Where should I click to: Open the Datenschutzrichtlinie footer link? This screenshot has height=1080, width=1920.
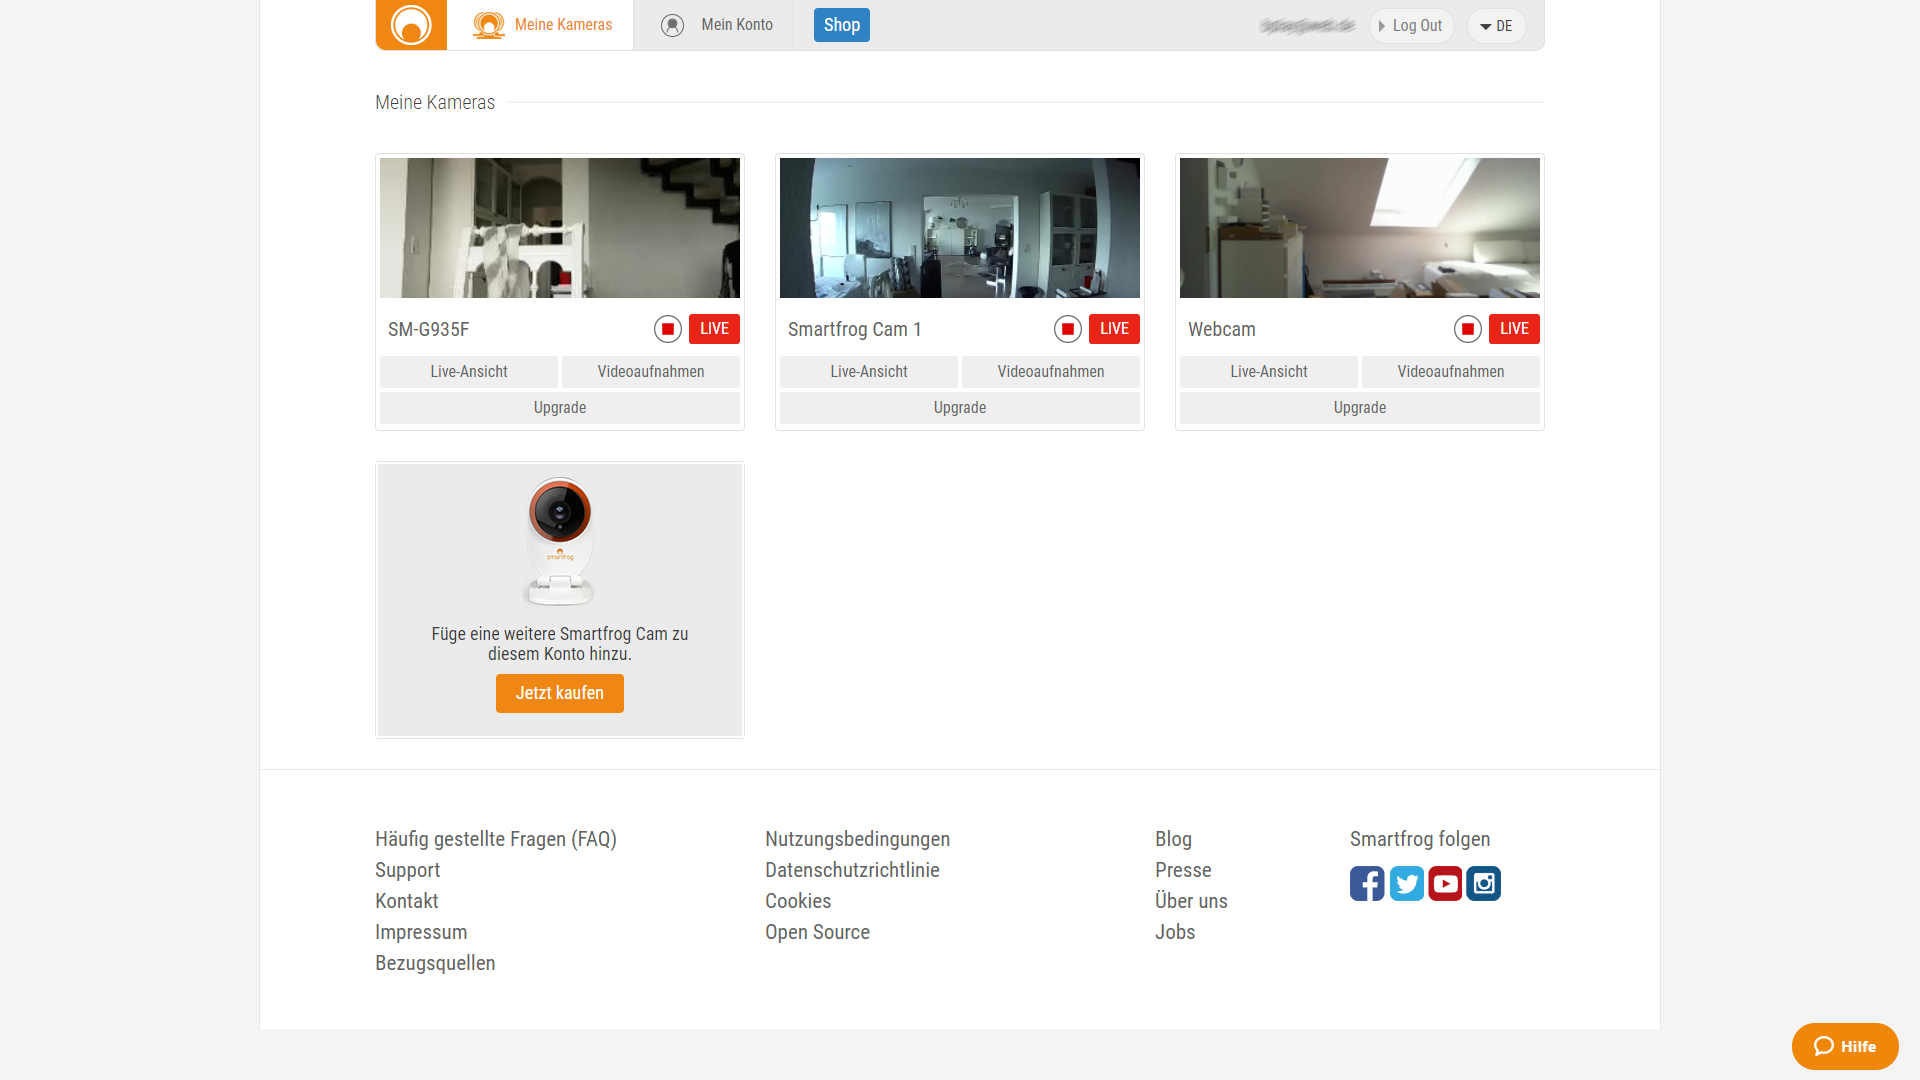pyautogui.click(x=852, y=870)
